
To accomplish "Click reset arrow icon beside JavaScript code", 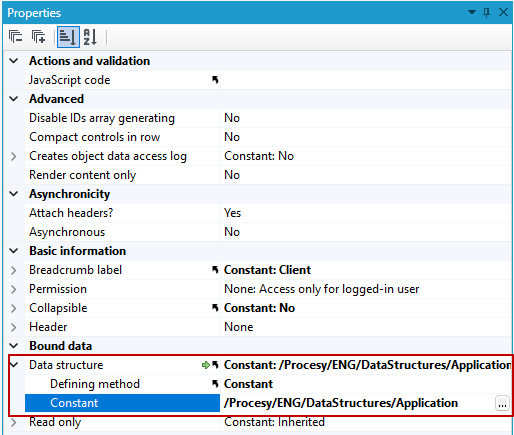I will tap(215, 80).
